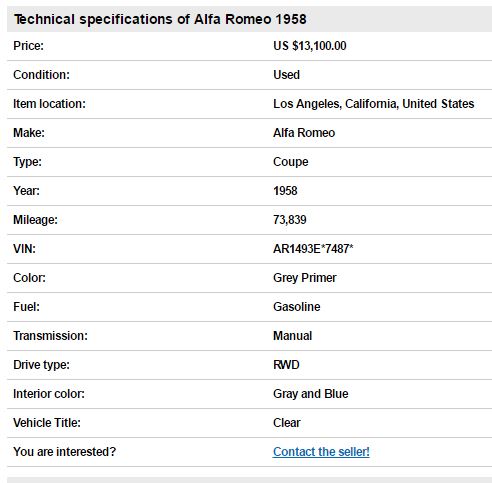Viewport: 492px width, 483px height.
Task: Select the Price label
Action: point(28,46)
